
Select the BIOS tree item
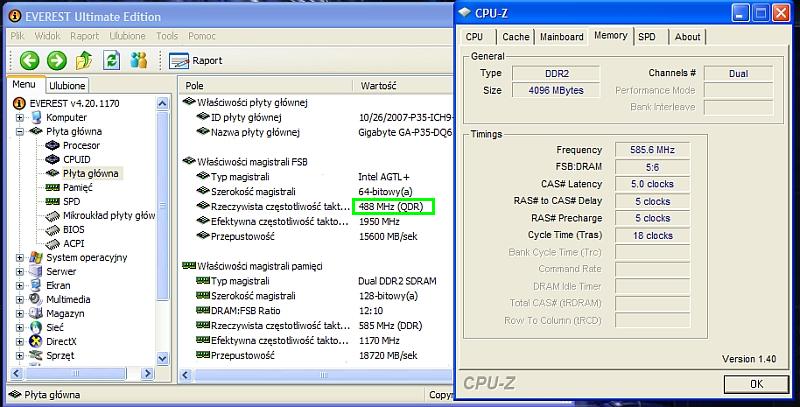[x=73, y=230]
